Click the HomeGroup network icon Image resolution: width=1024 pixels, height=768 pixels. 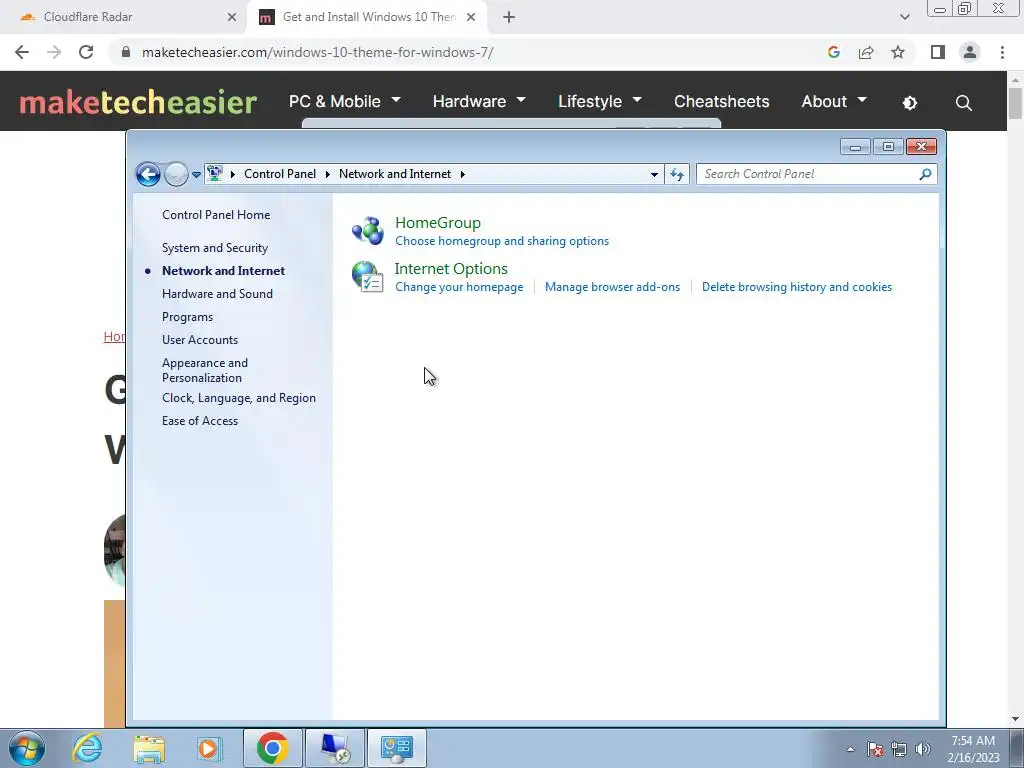click(368, 231)
